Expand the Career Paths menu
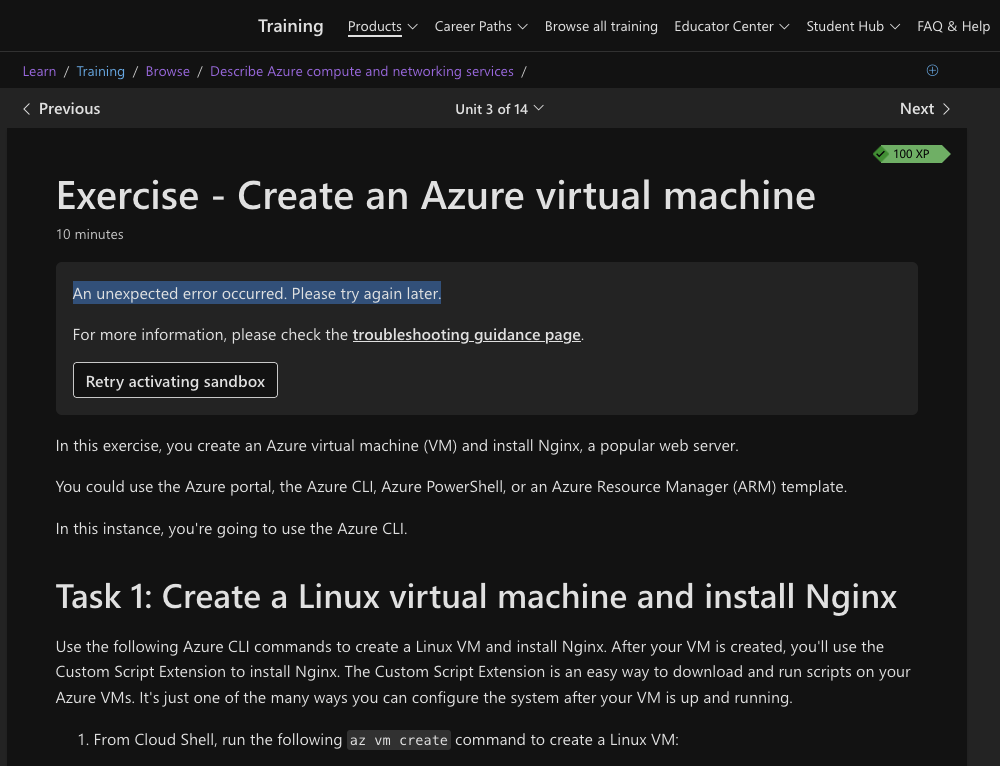The image size is (1000, 766). 481,26
